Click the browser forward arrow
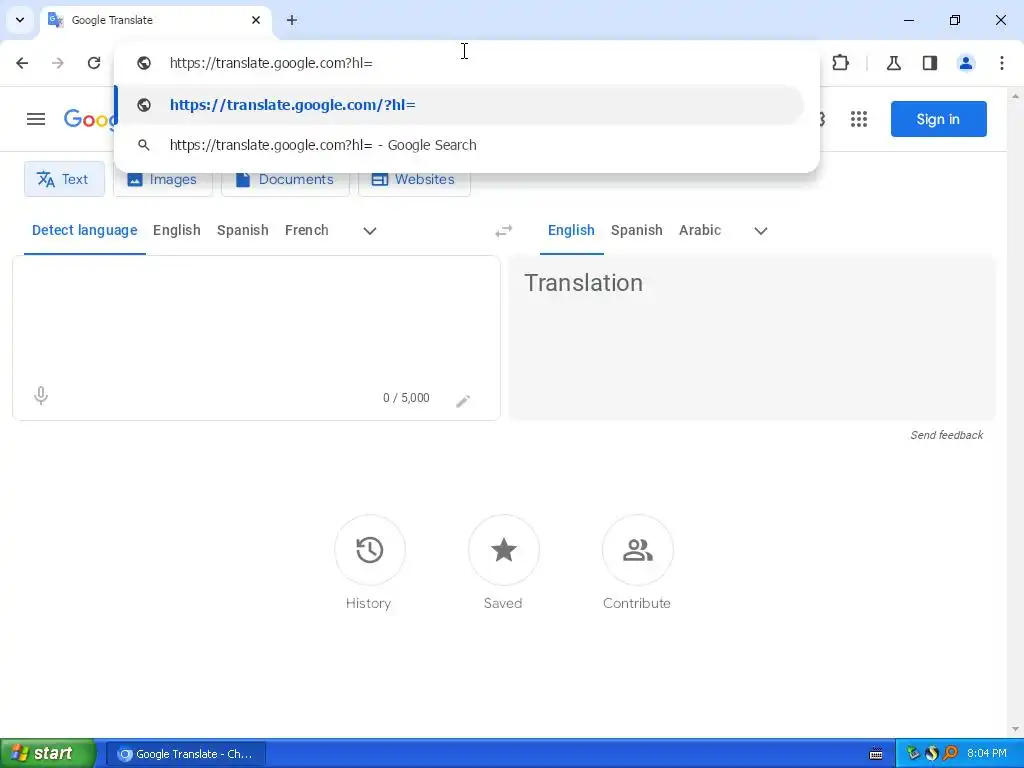This screenshot has width=1024, height=768. [58, 63]
